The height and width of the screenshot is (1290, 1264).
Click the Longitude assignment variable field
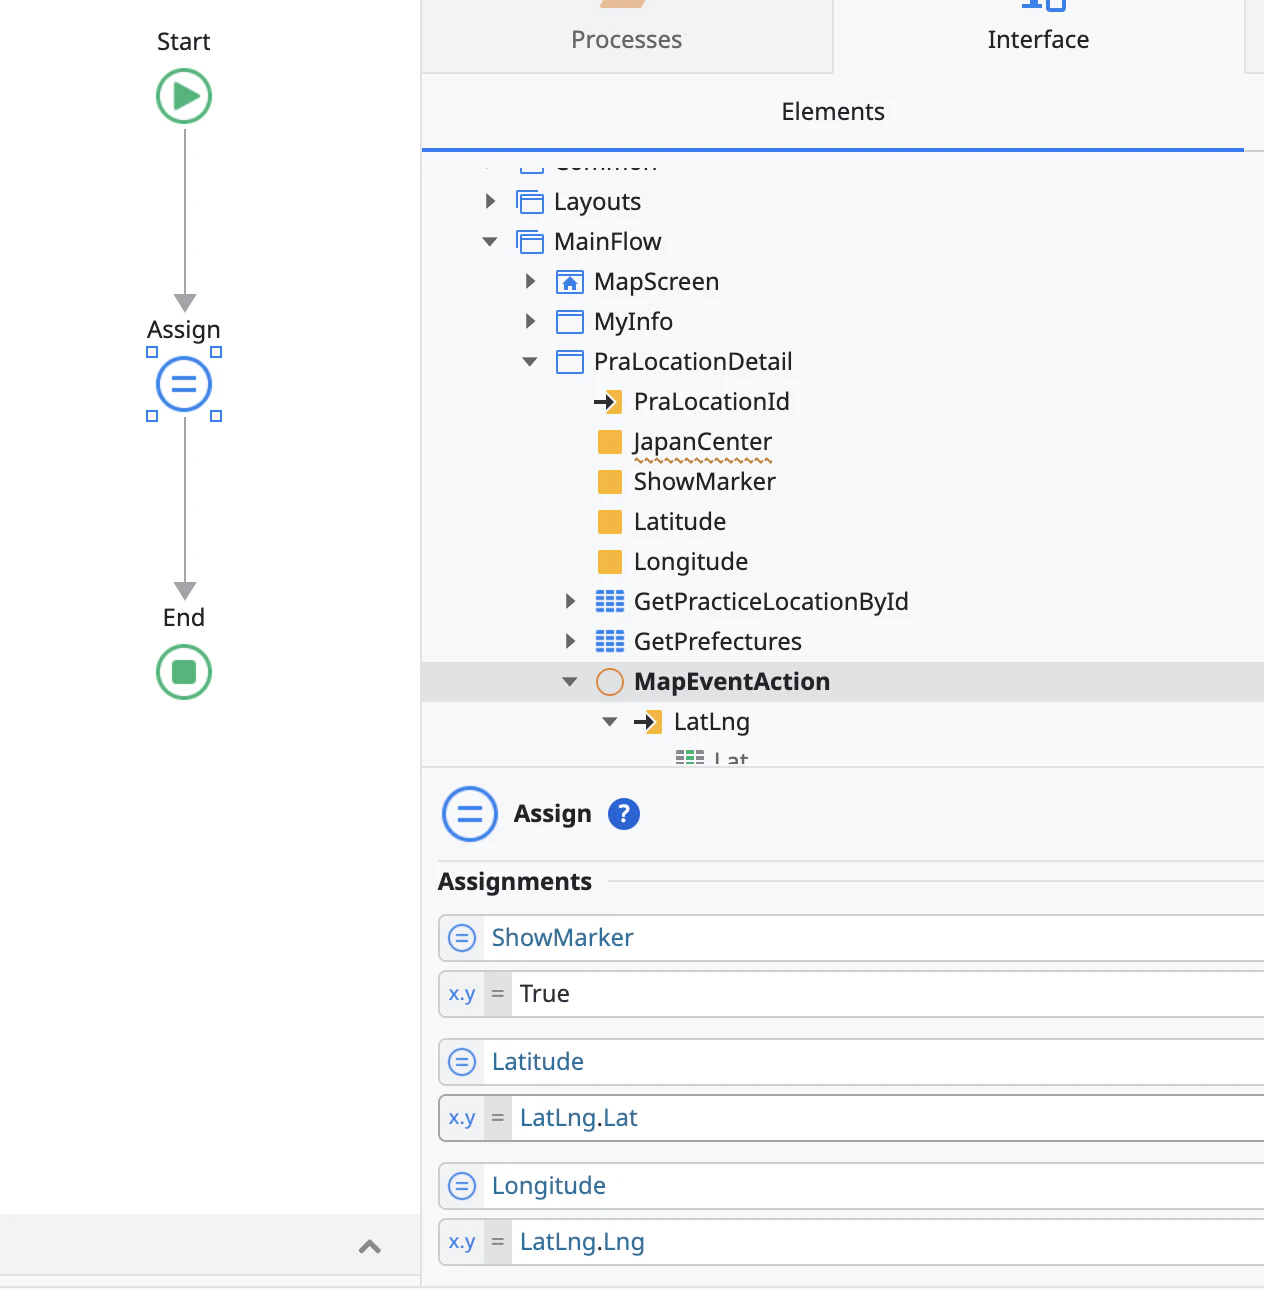(x=852, y=1186)
